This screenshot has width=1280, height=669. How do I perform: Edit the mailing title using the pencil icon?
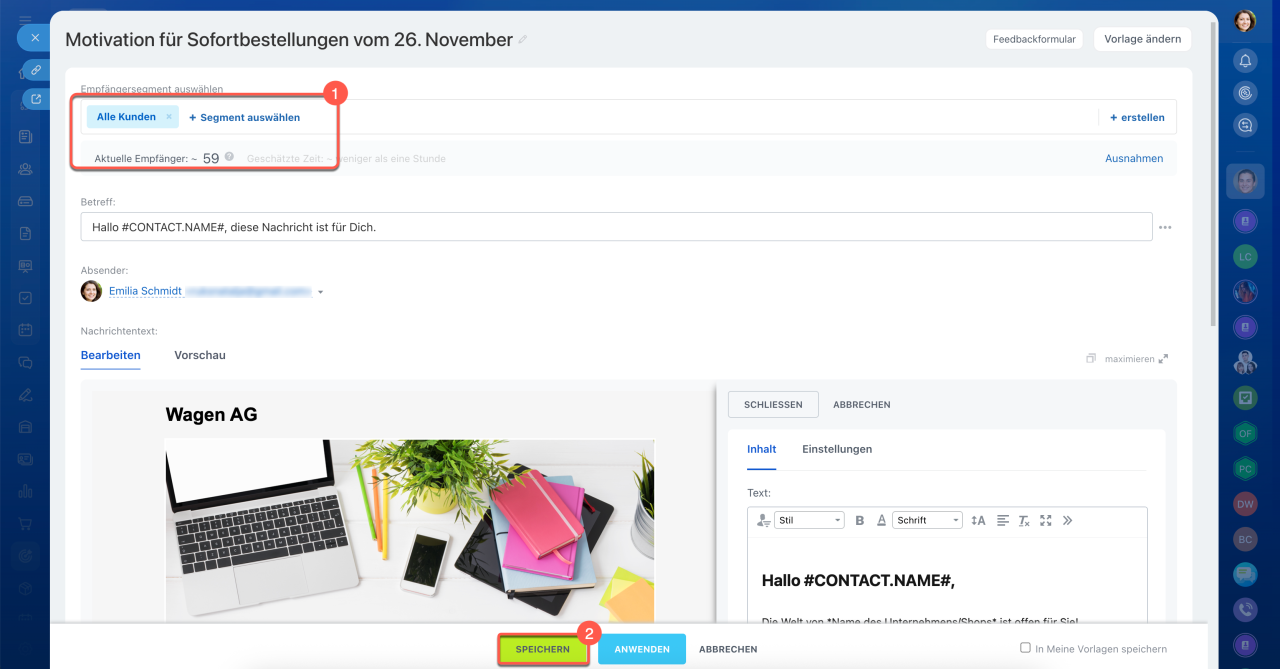pos(522,40)
